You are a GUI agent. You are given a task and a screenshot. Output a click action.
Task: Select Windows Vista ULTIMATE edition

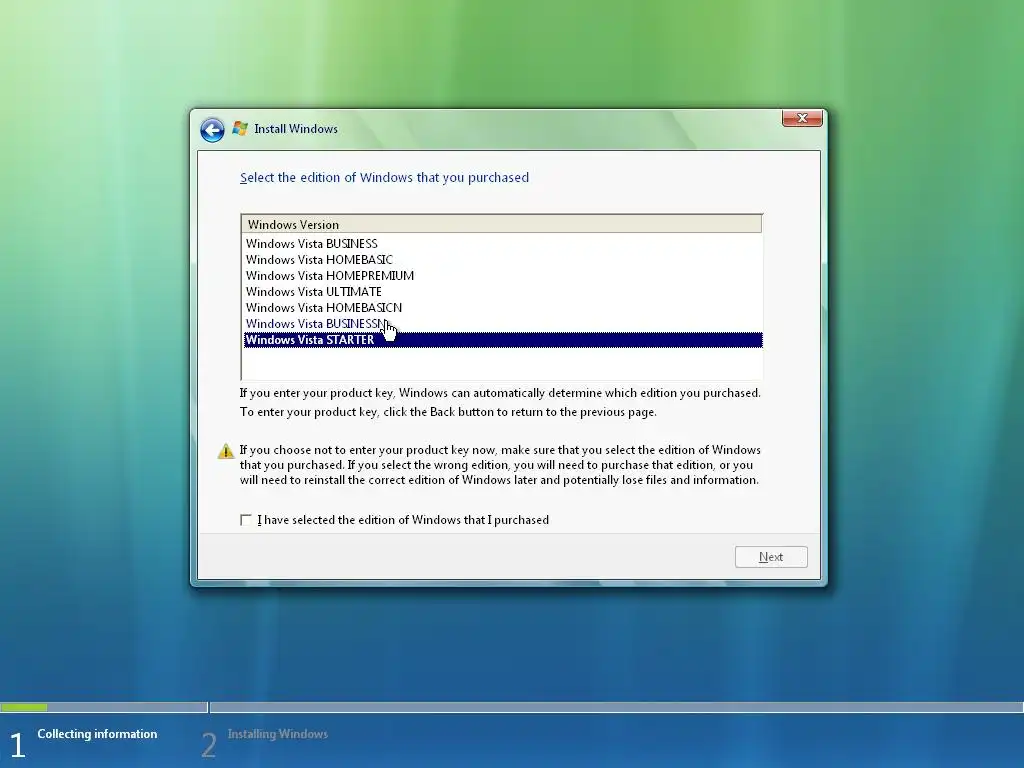pos(503,291)
